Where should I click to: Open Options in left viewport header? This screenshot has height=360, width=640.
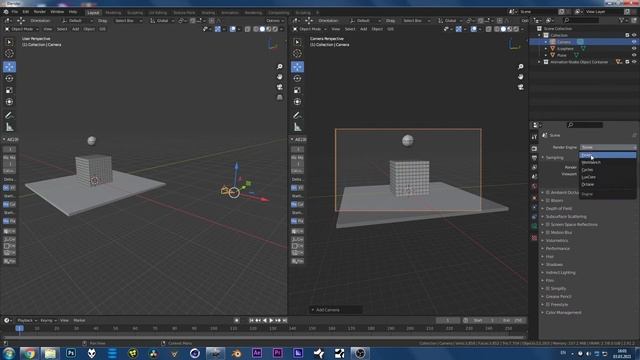point(275,20)
